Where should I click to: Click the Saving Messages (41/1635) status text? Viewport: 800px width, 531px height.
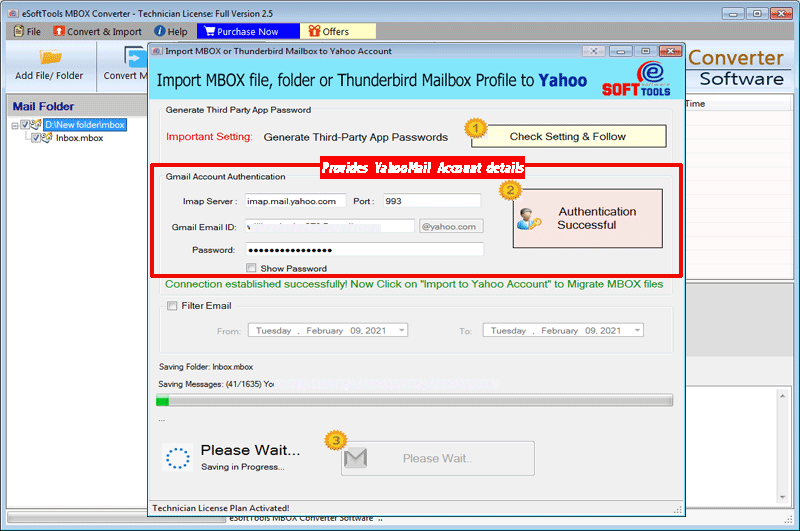click(x=216, y=384)
